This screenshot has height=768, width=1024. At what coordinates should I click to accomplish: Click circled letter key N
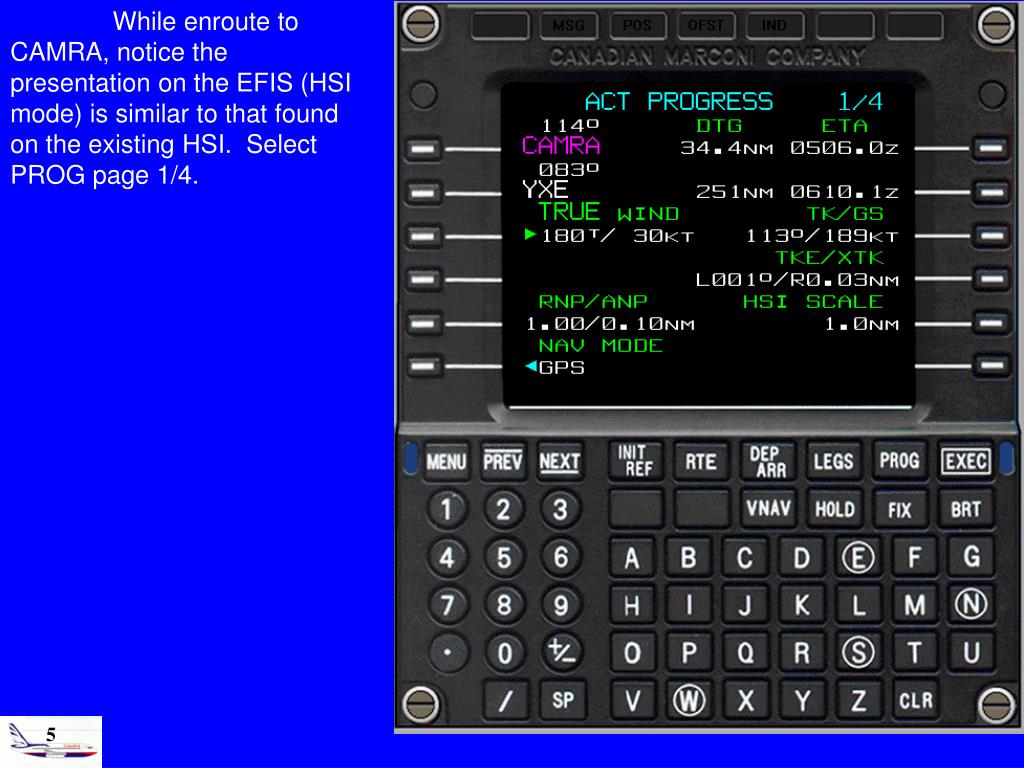pos(971,605)
